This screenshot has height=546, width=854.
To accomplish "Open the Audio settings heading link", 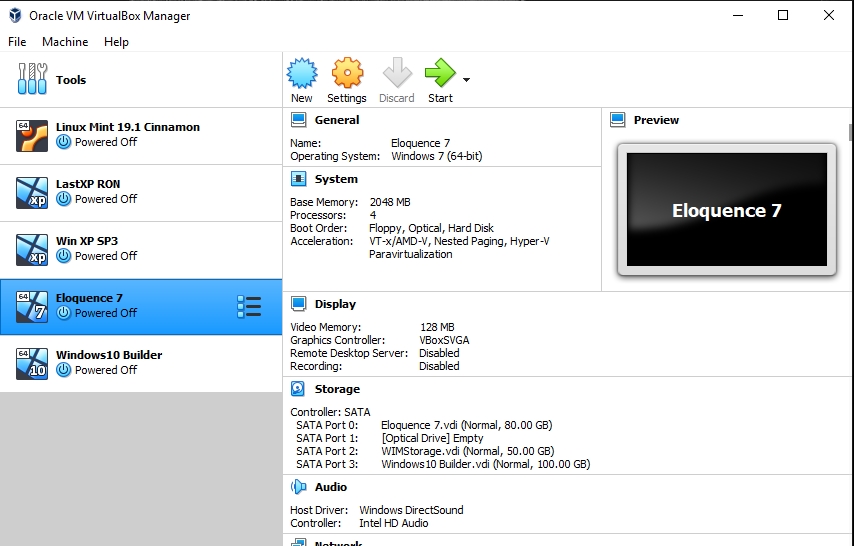I will [x=331, y=487].
